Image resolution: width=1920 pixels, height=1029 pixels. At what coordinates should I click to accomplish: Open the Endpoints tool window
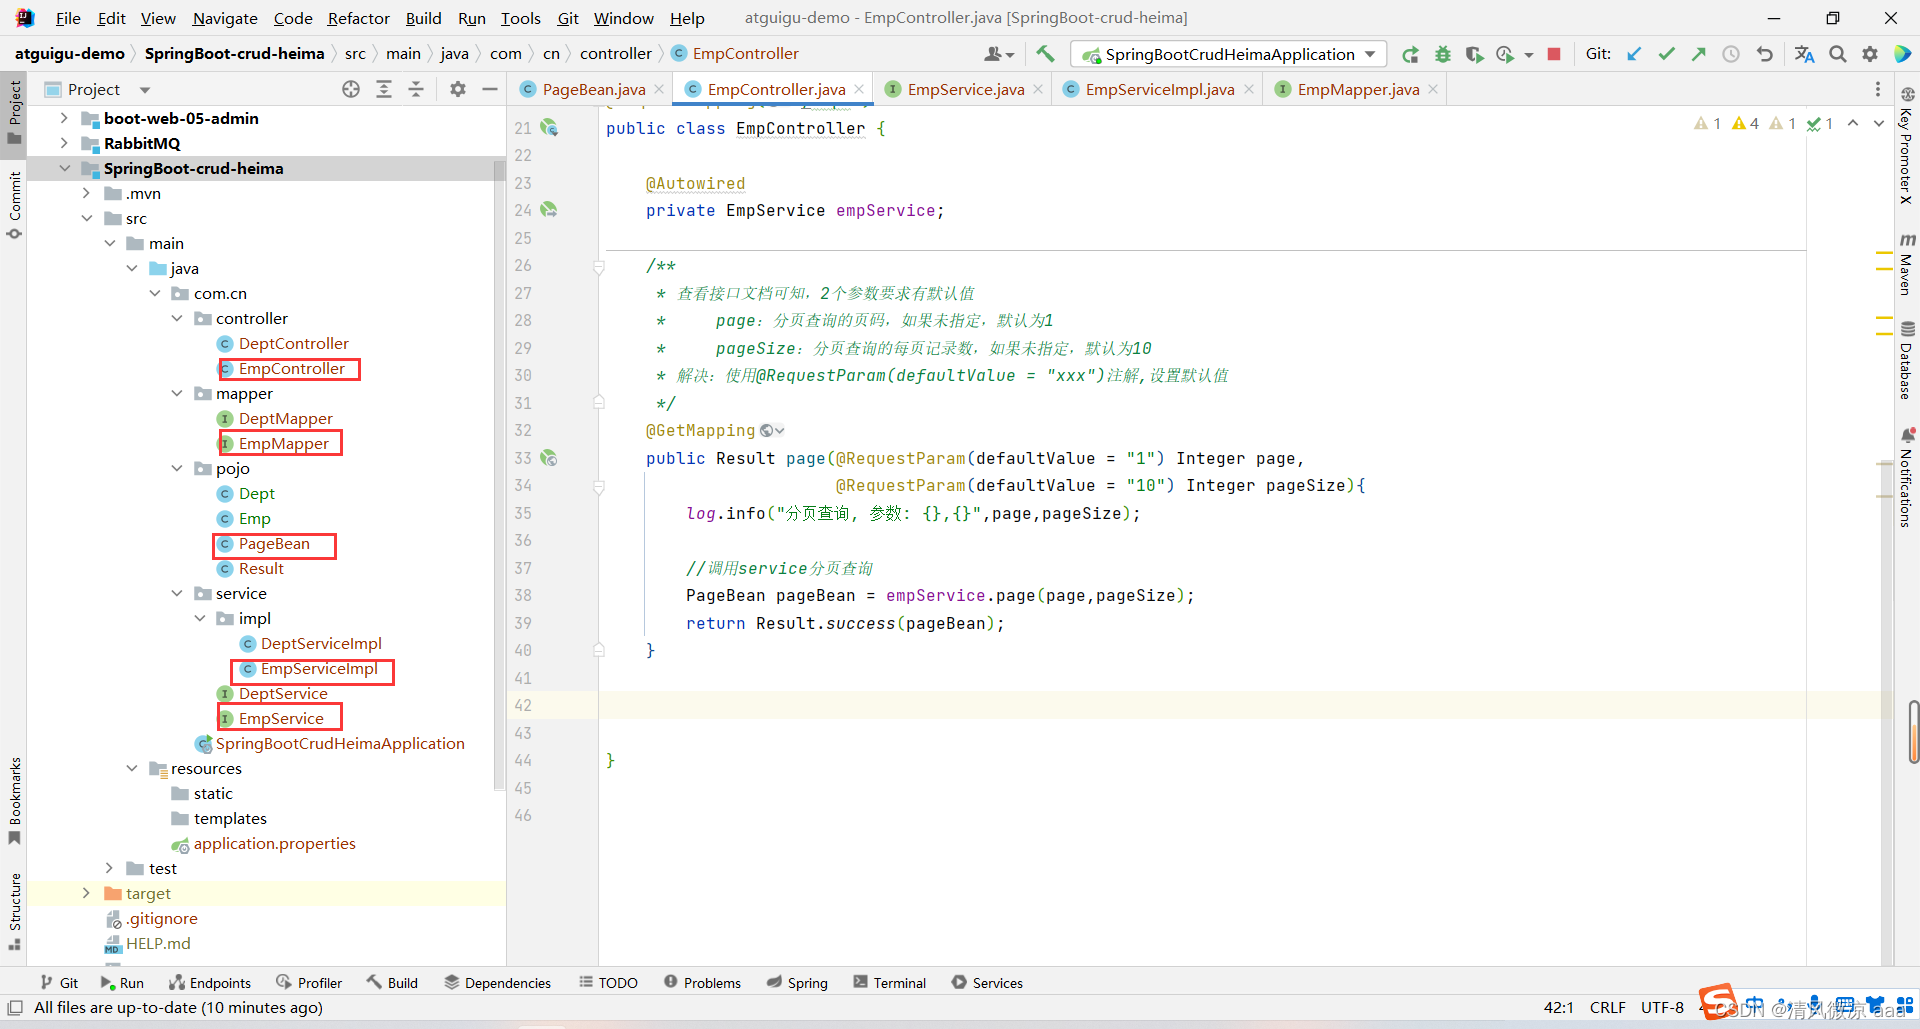pos(210,983)
